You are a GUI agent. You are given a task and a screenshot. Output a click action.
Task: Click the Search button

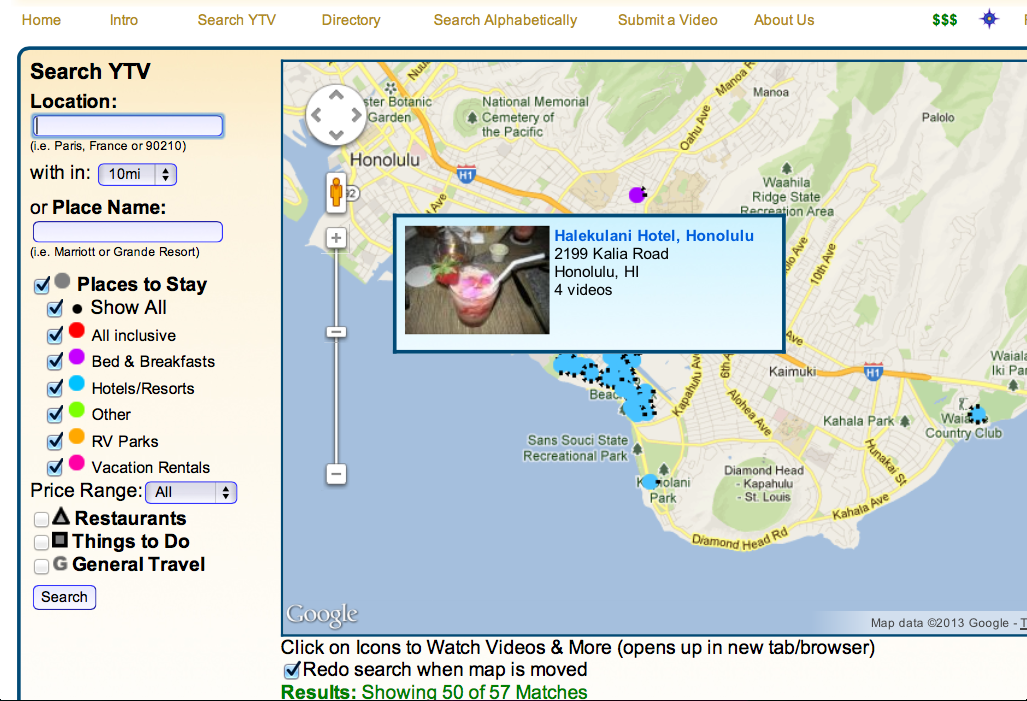(64, 597)
